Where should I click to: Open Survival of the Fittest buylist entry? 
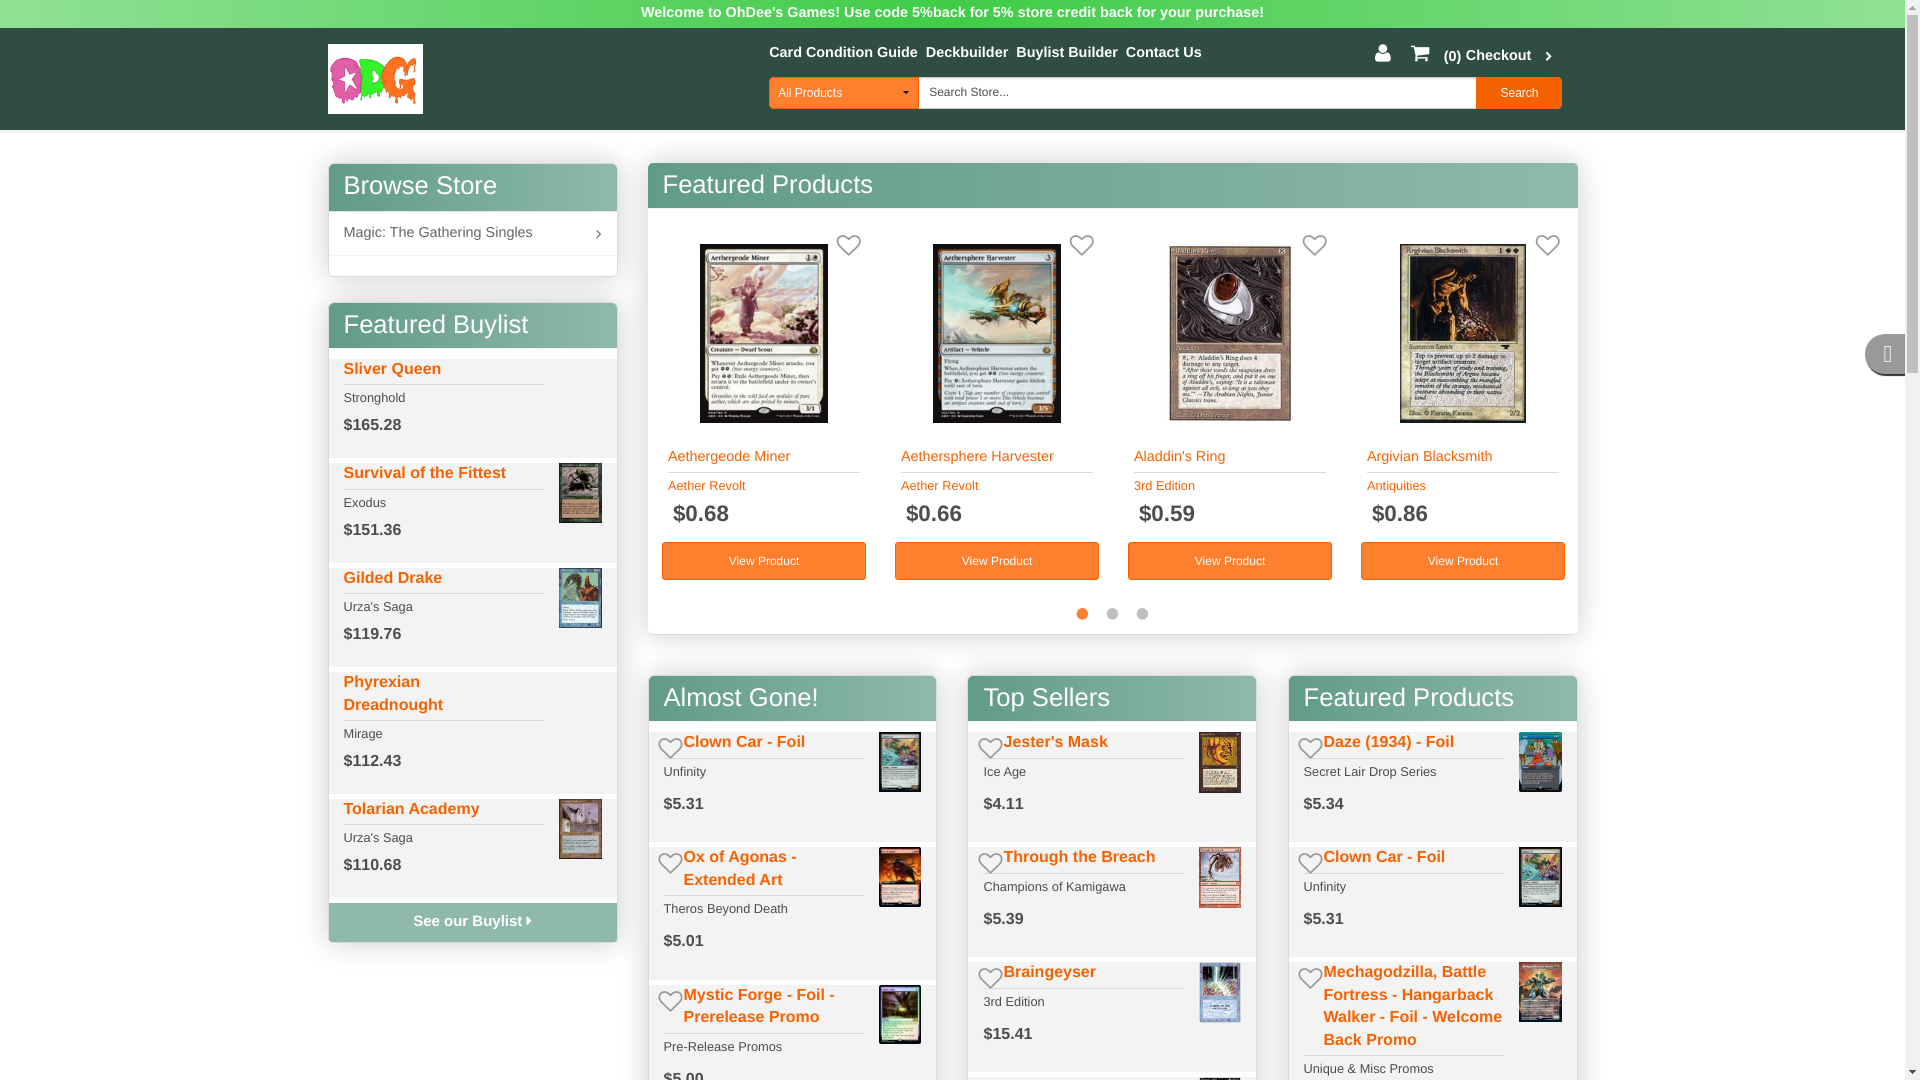point(425,473)
